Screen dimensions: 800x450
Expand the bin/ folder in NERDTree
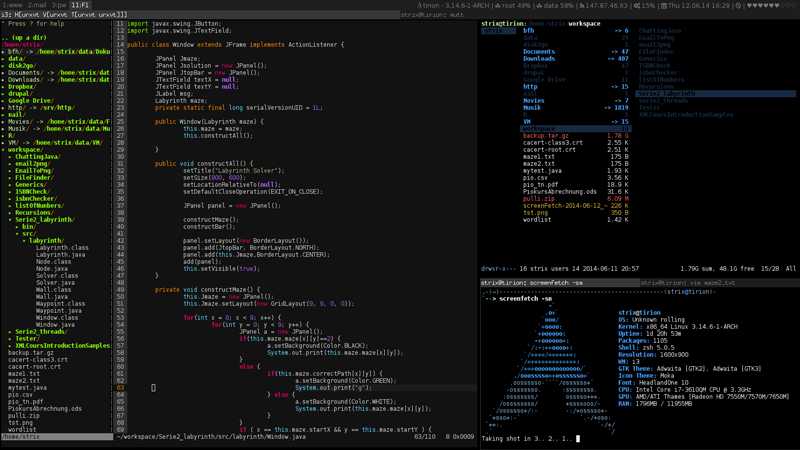click(27, 227)
